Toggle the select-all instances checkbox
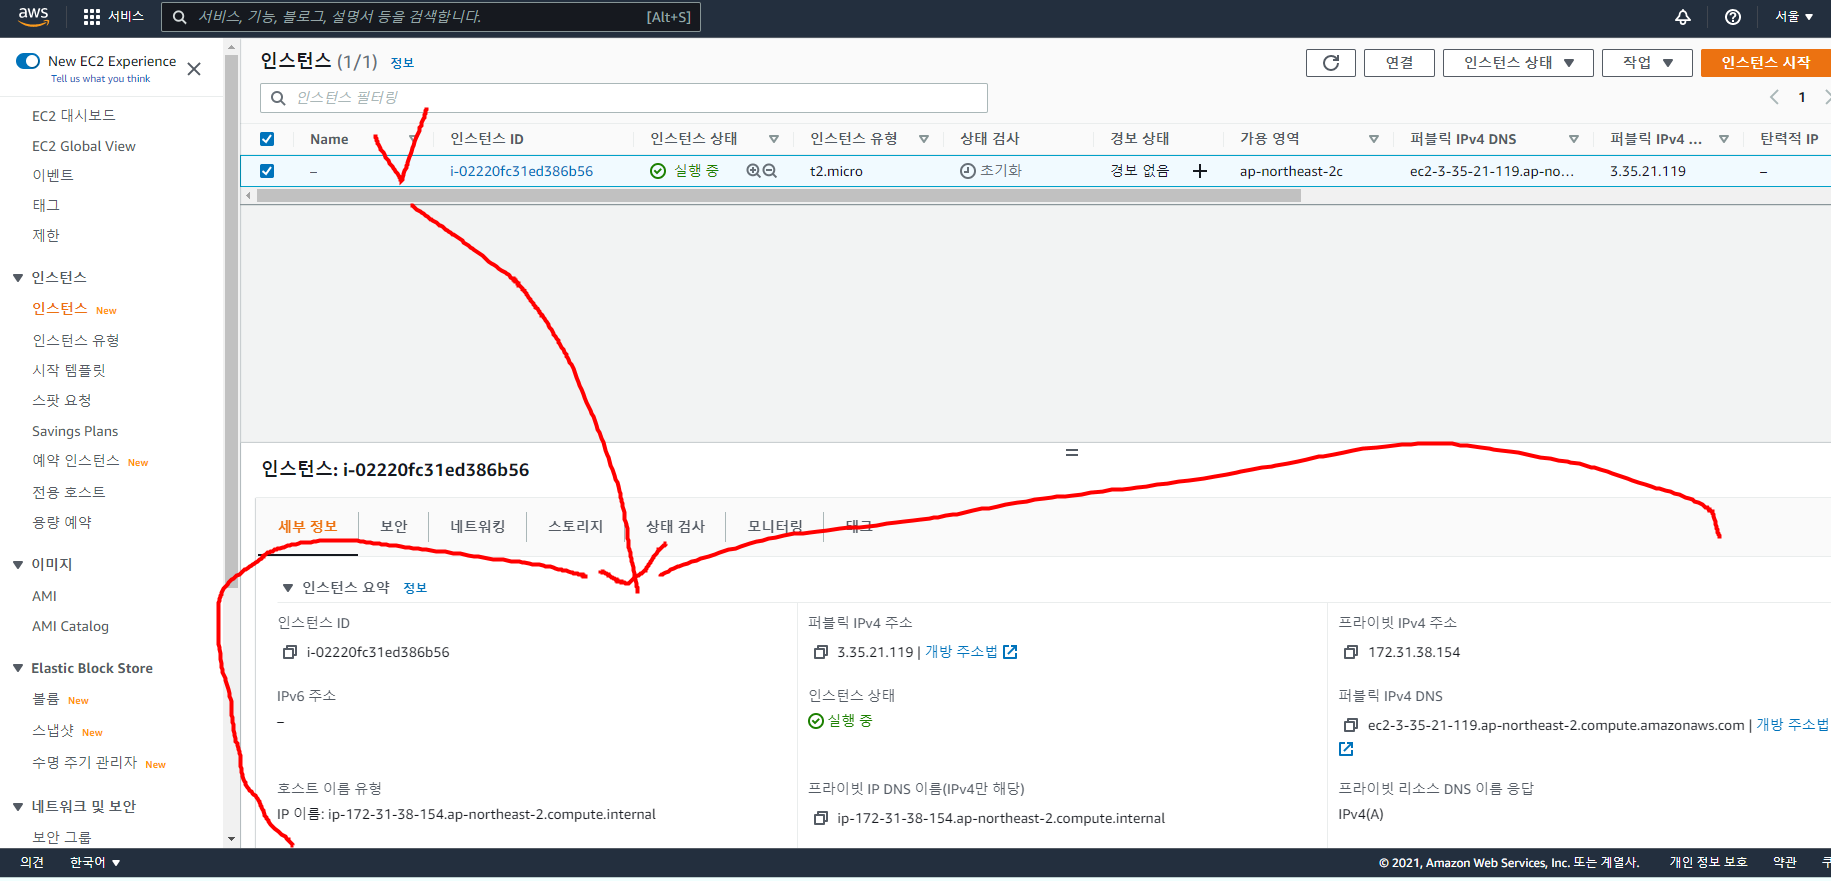 point(267,139)
